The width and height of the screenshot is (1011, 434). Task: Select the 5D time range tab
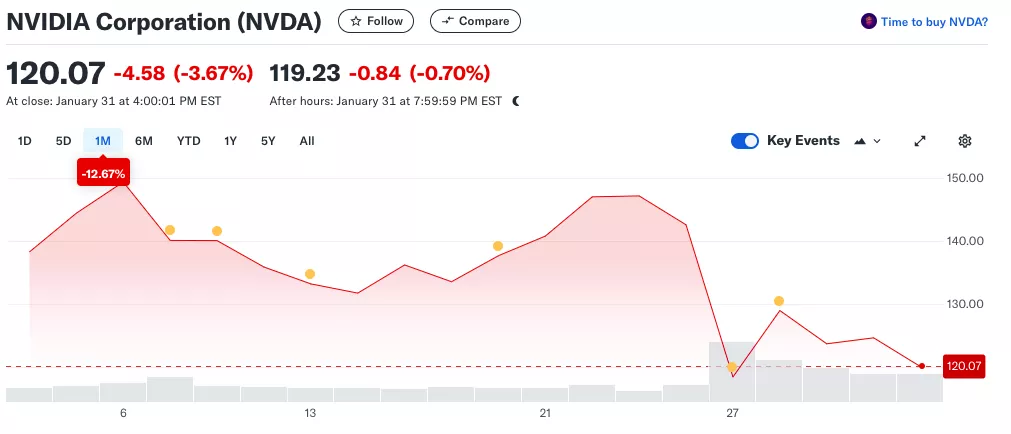coord(63,141)
